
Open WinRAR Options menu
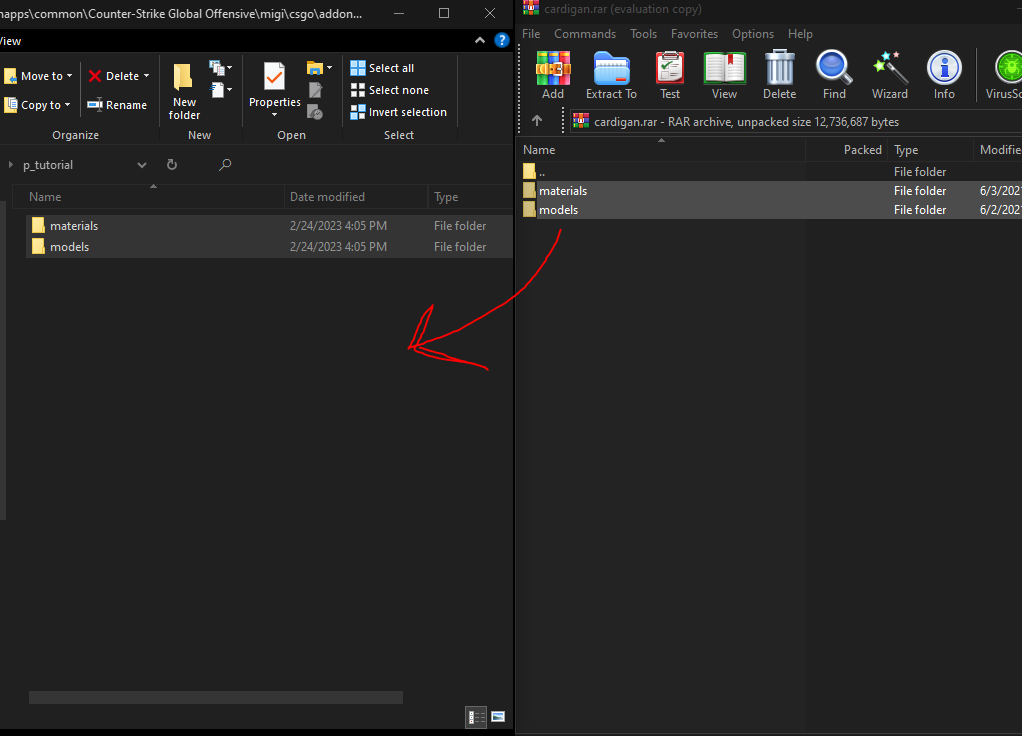(x=753, y=34)
